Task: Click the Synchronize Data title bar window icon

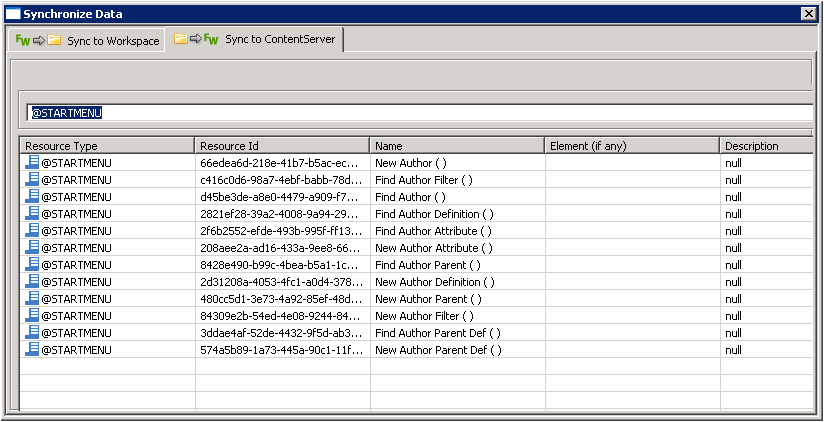Action: [13, 14]
